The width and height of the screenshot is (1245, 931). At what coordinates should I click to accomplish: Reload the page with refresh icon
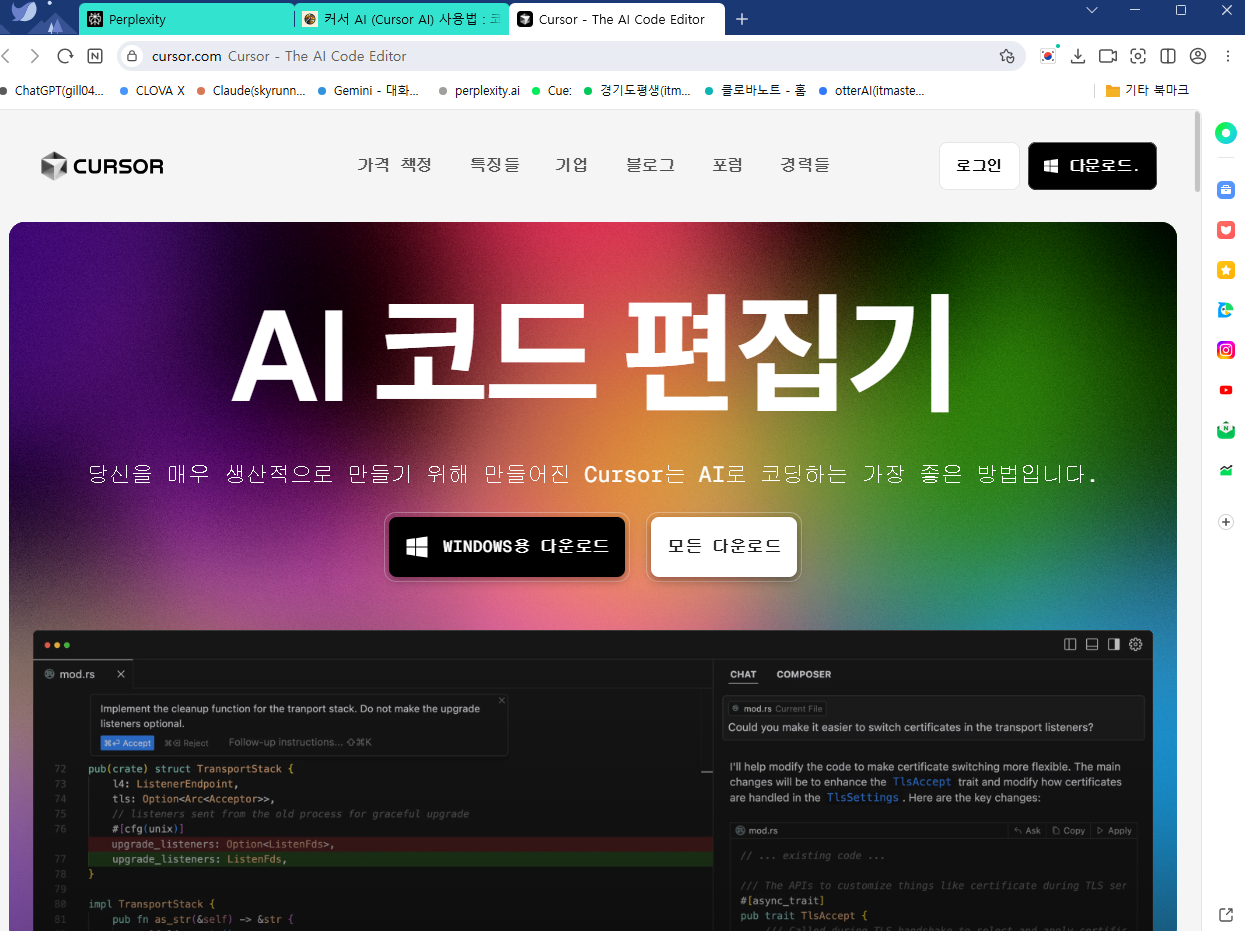[65, 56]
